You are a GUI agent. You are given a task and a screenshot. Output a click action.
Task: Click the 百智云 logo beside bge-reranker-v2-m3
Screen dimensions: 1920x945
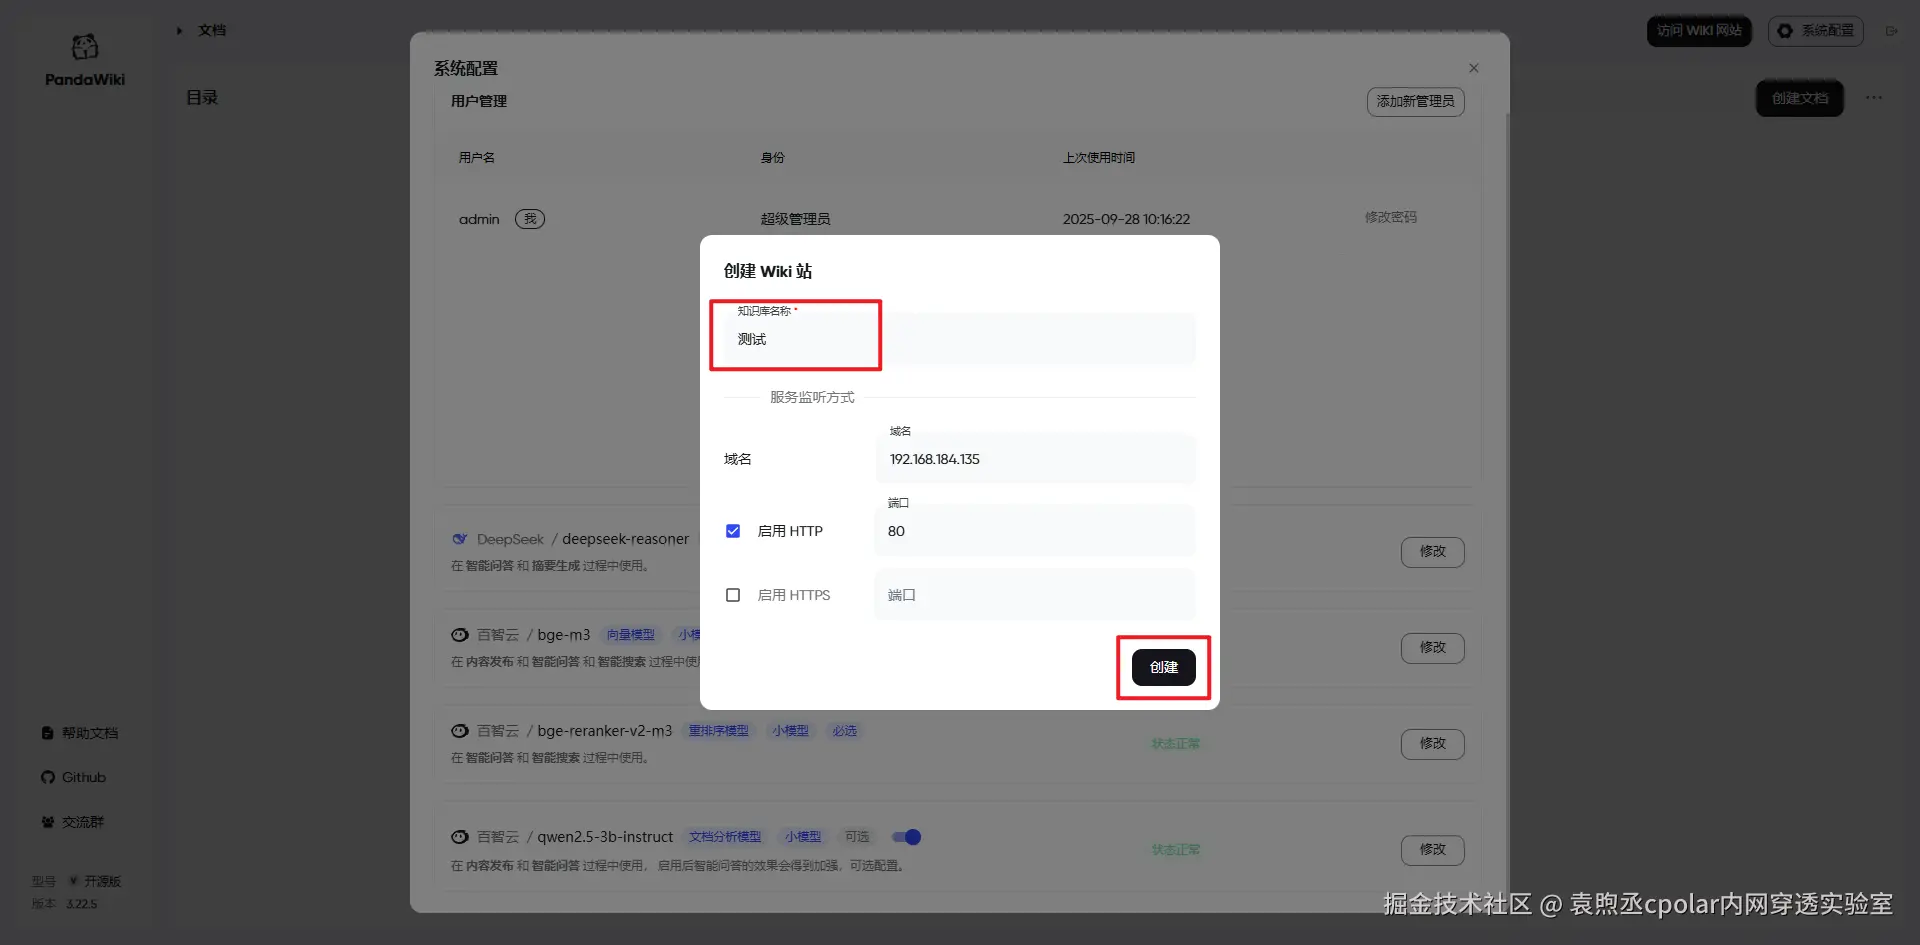[x=460, y=731]
